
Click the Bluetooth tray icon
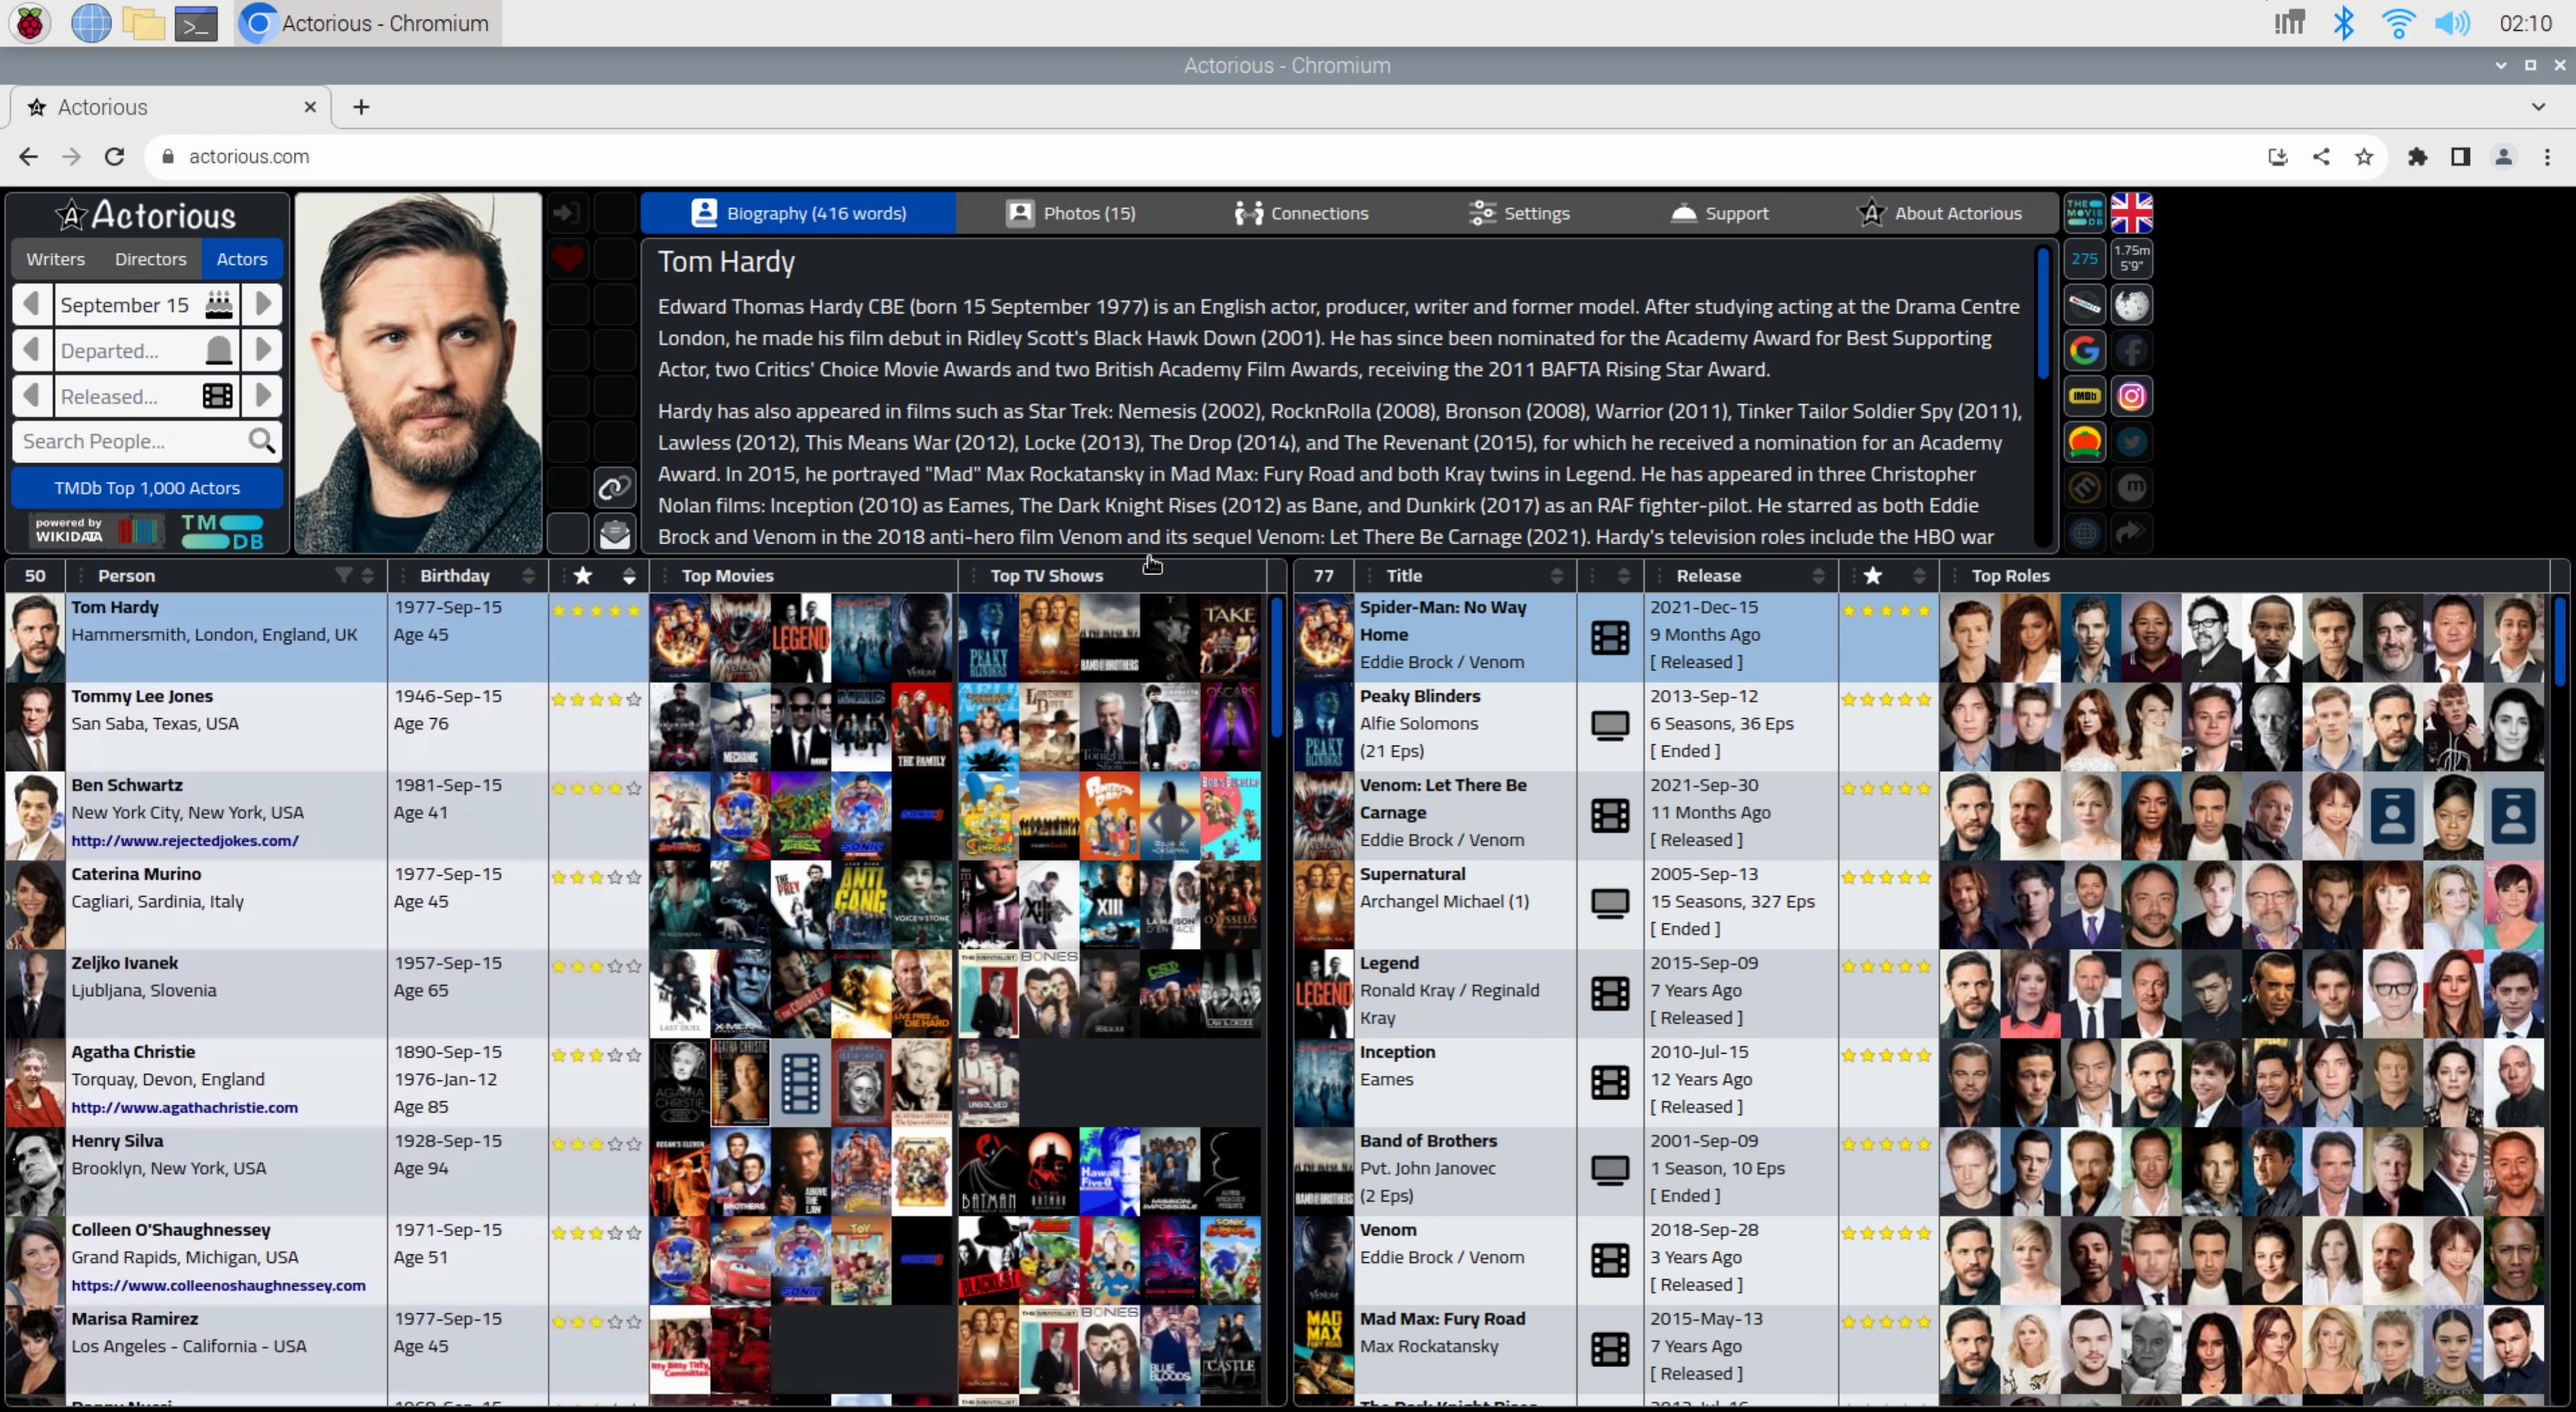[x=2343, y=23]
